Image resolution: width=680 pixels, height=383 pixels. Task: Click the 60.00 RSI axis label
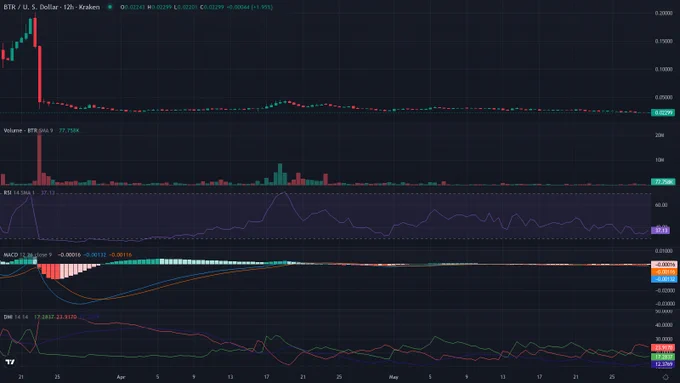(x=661, y=205)
